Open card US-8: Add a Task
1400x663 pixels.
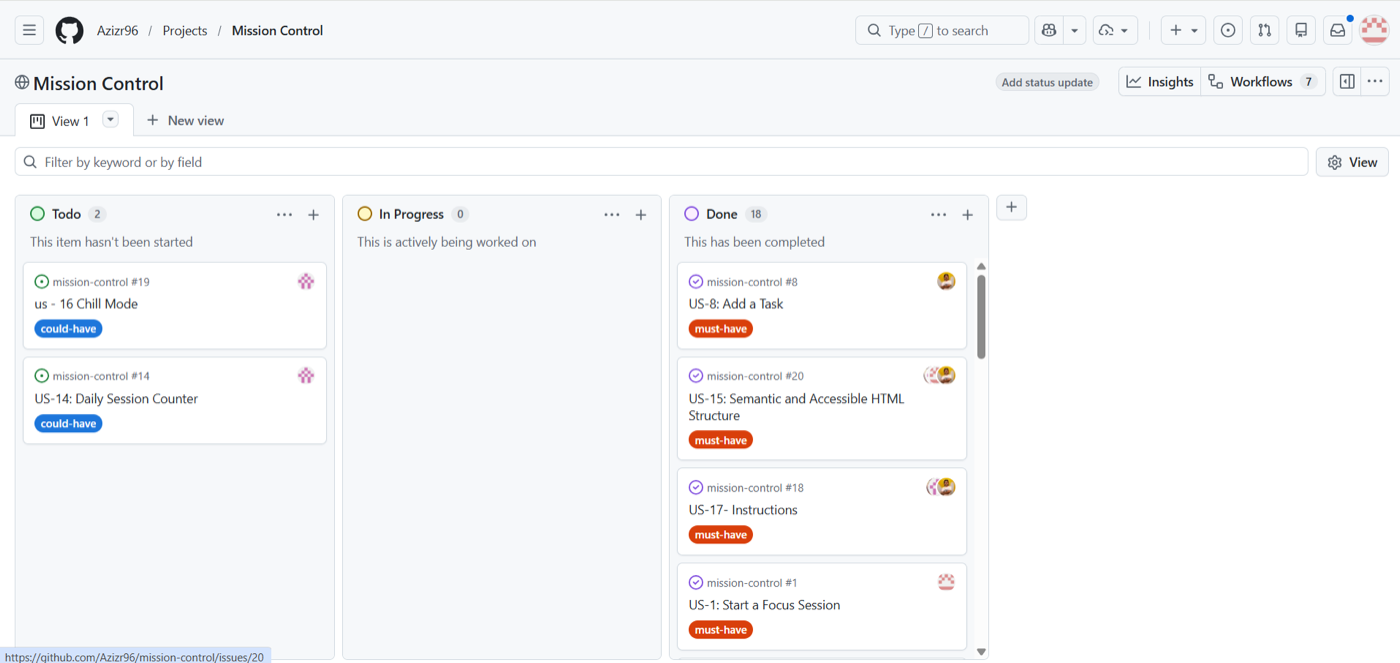coord(736,304)
